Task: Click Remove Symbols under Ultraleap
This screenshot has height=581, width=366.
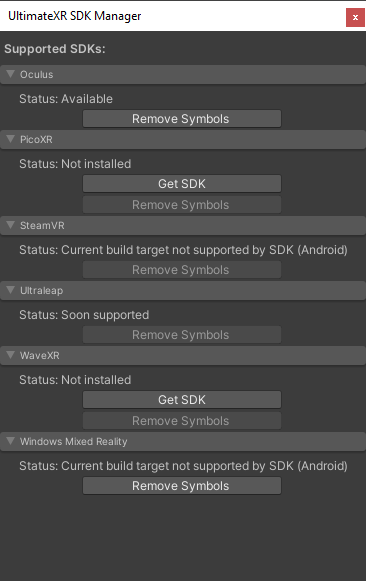Action: [x=182, y=335]
